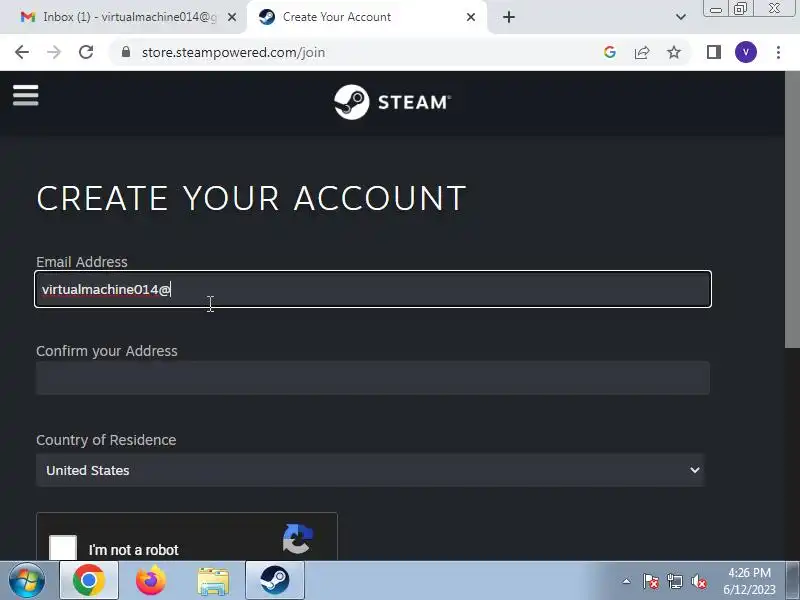Open the Steam hamburger menu

[x=26, y=95]
